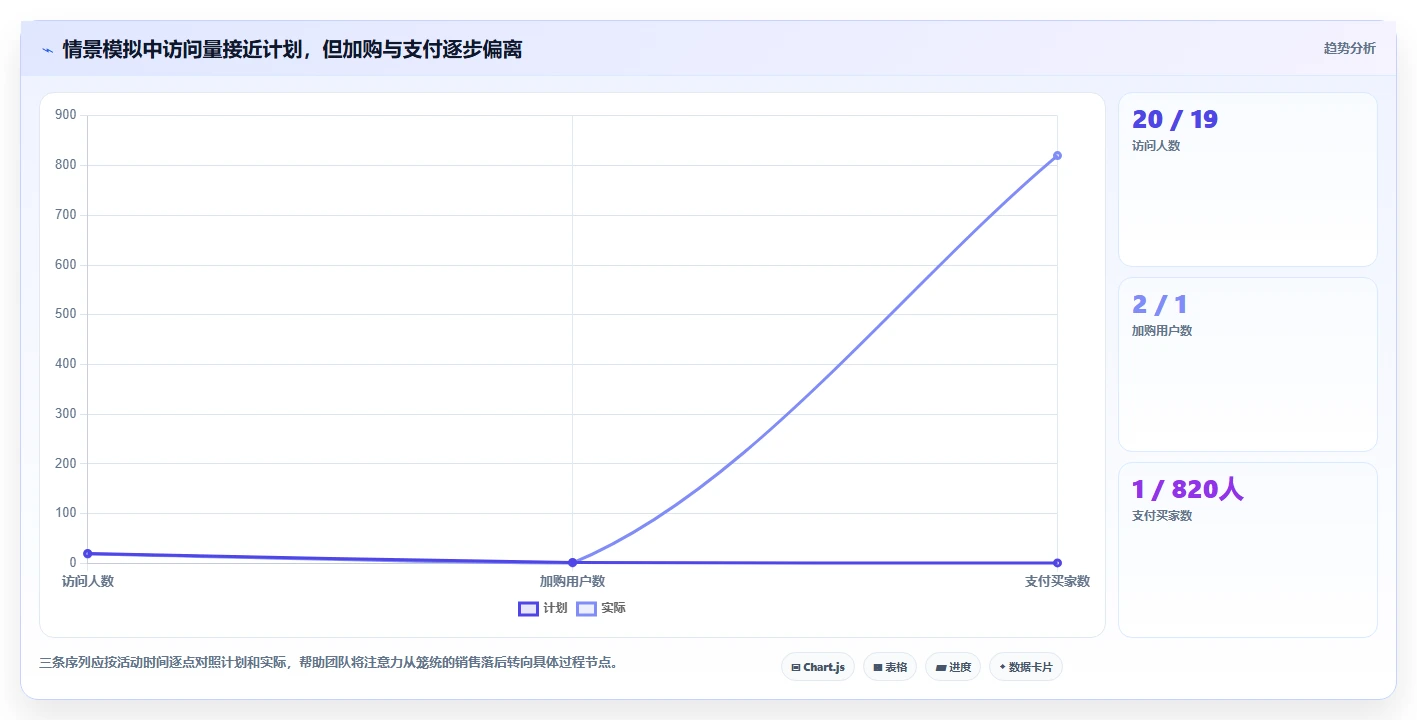This screenshot has width=1417, height=720.
Task: Click the 100 y-axis value
Action: pyautogui.click(x=66, y=513)
